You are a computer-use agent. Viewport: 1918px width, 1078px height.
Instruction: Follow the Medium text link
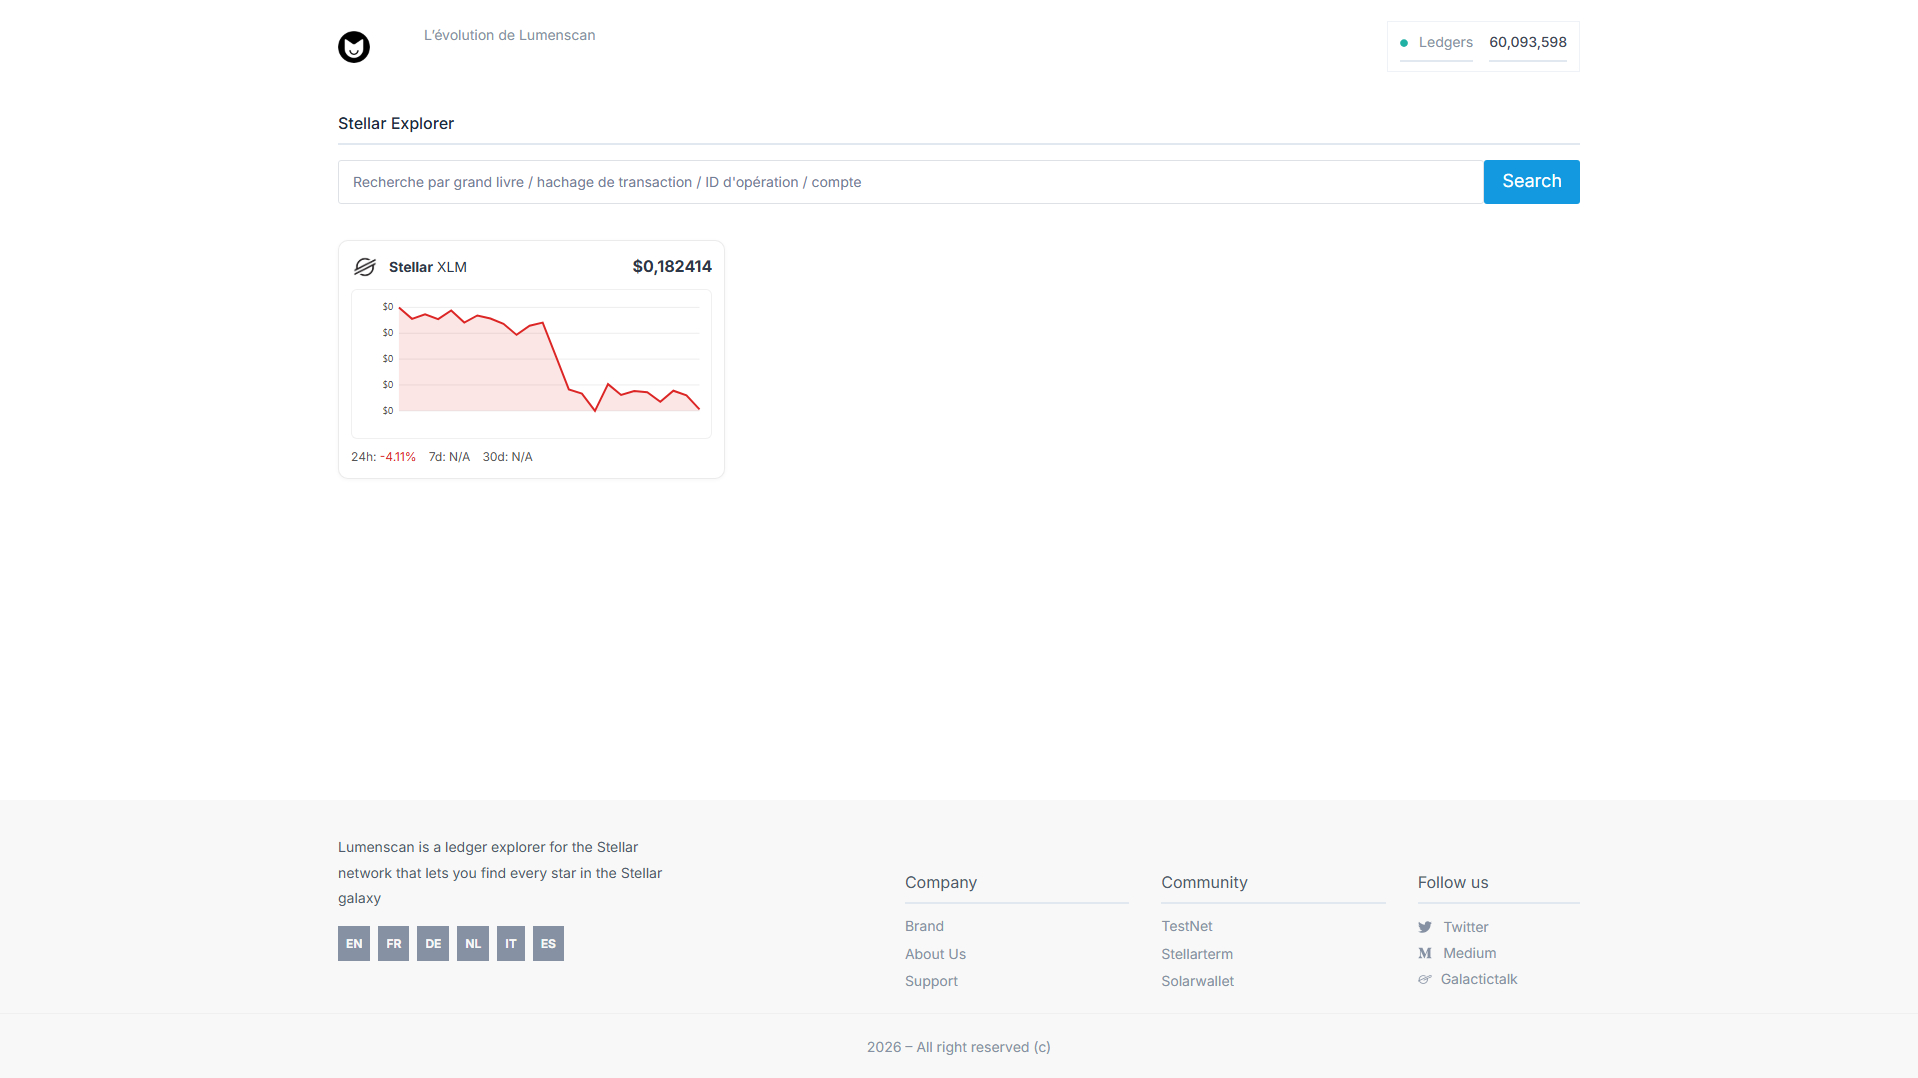[1470, 953]
